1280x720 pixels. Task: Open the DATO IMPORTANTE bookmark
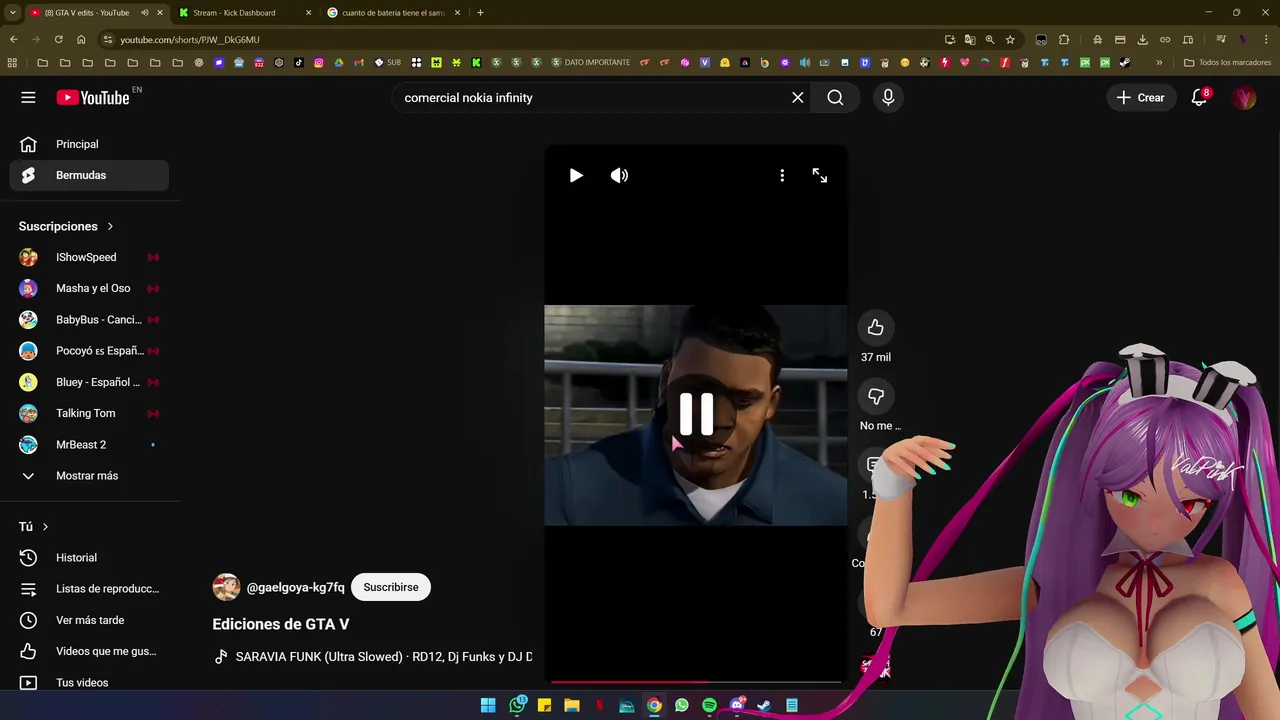pyautogui.click(x=590, y=62)
